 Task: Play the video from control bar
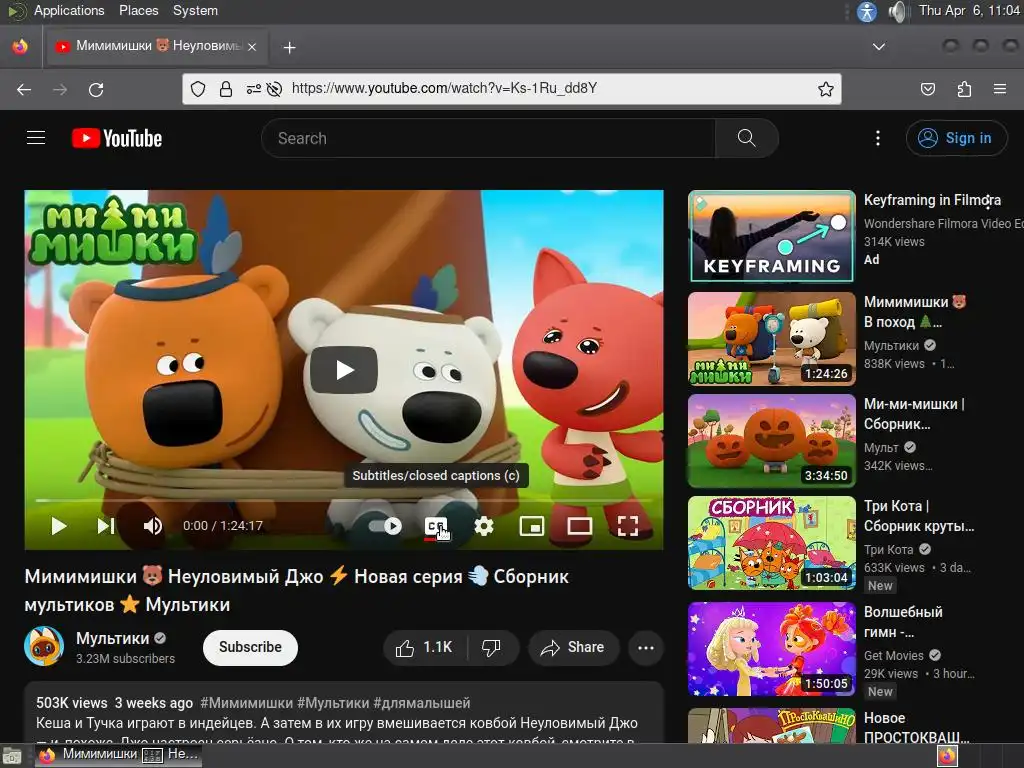point(58,526)
